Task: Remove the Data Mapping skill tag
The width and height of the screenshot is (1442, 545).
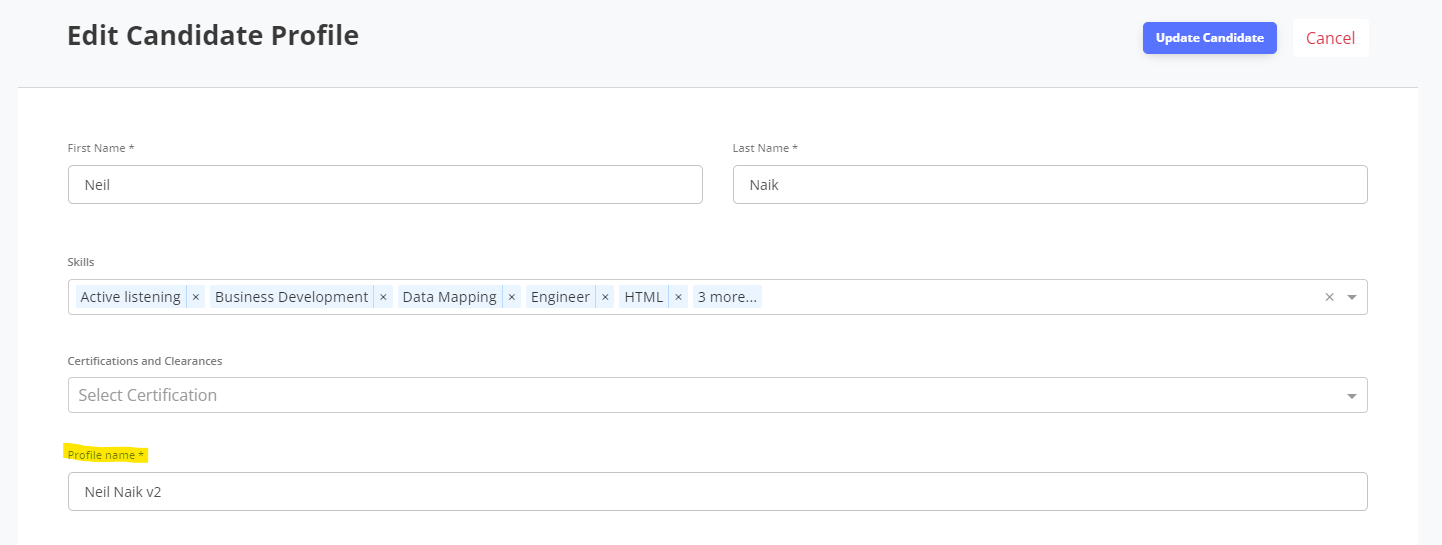Action: [x=512, y=297]
